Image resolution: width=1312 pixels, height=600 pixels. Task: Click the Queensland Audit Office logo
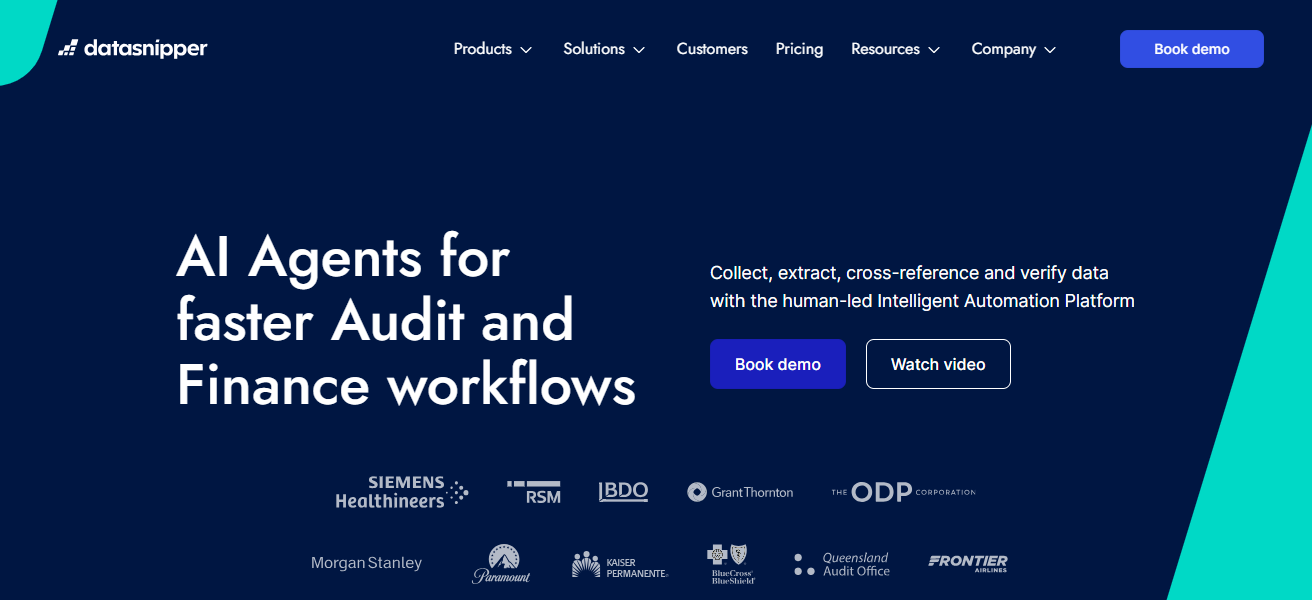coord(841,564)
